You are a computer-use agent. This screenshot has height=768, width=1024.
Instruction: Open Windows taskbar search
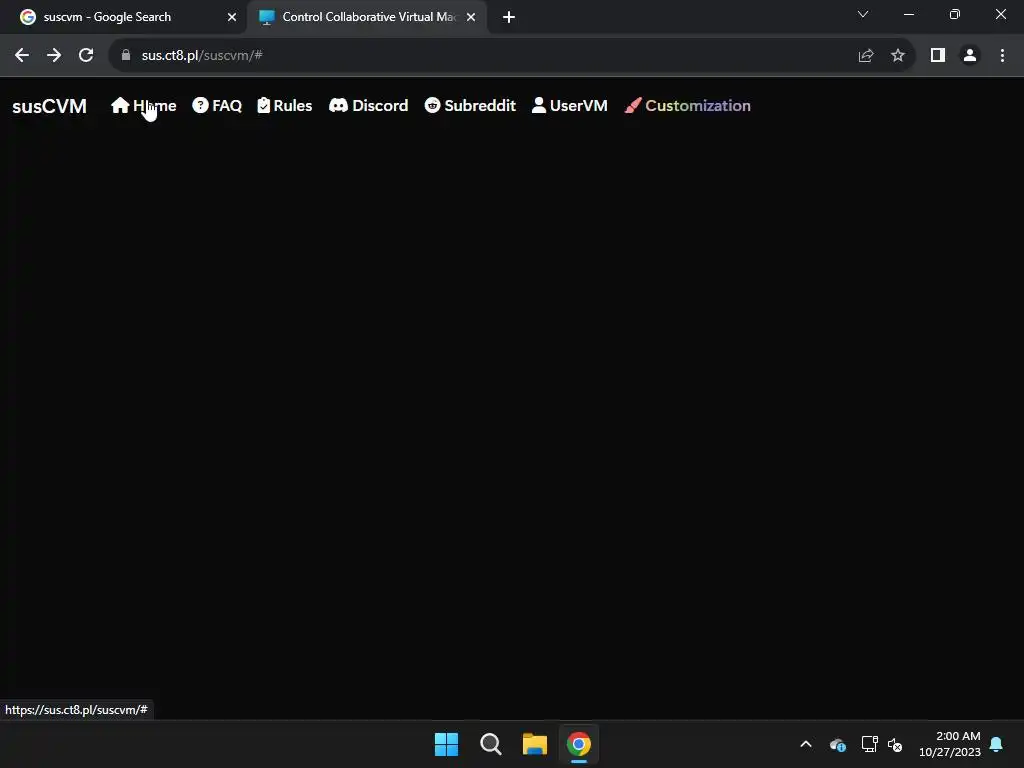490,744
